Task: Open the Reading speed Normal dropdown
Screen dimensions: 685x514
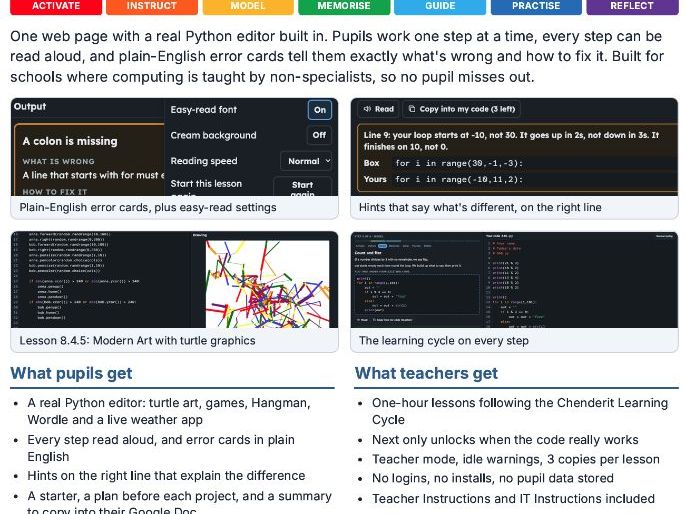Action: coord(306,161)
